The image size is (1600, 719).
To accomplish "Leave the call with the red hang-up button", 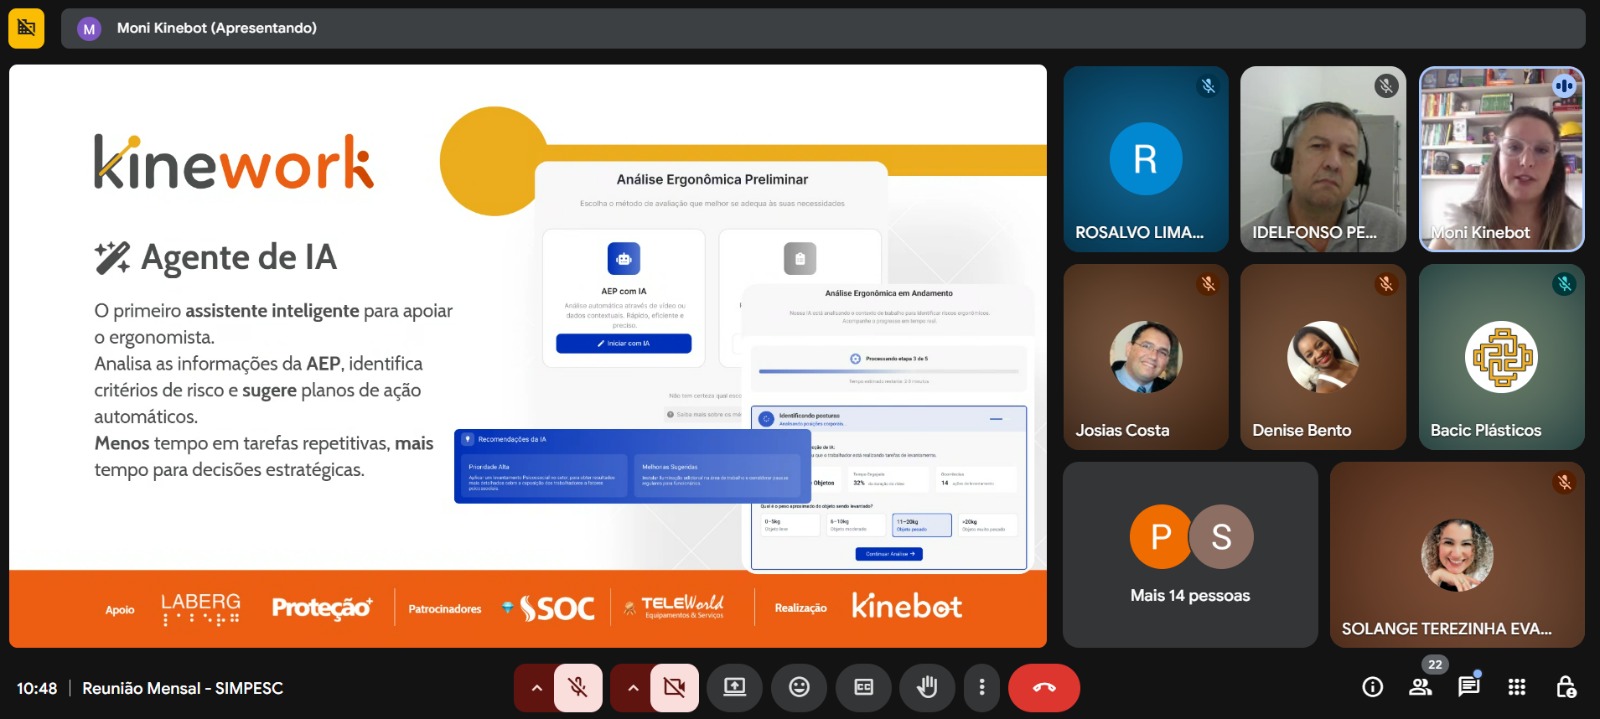I will [1044, 687].
